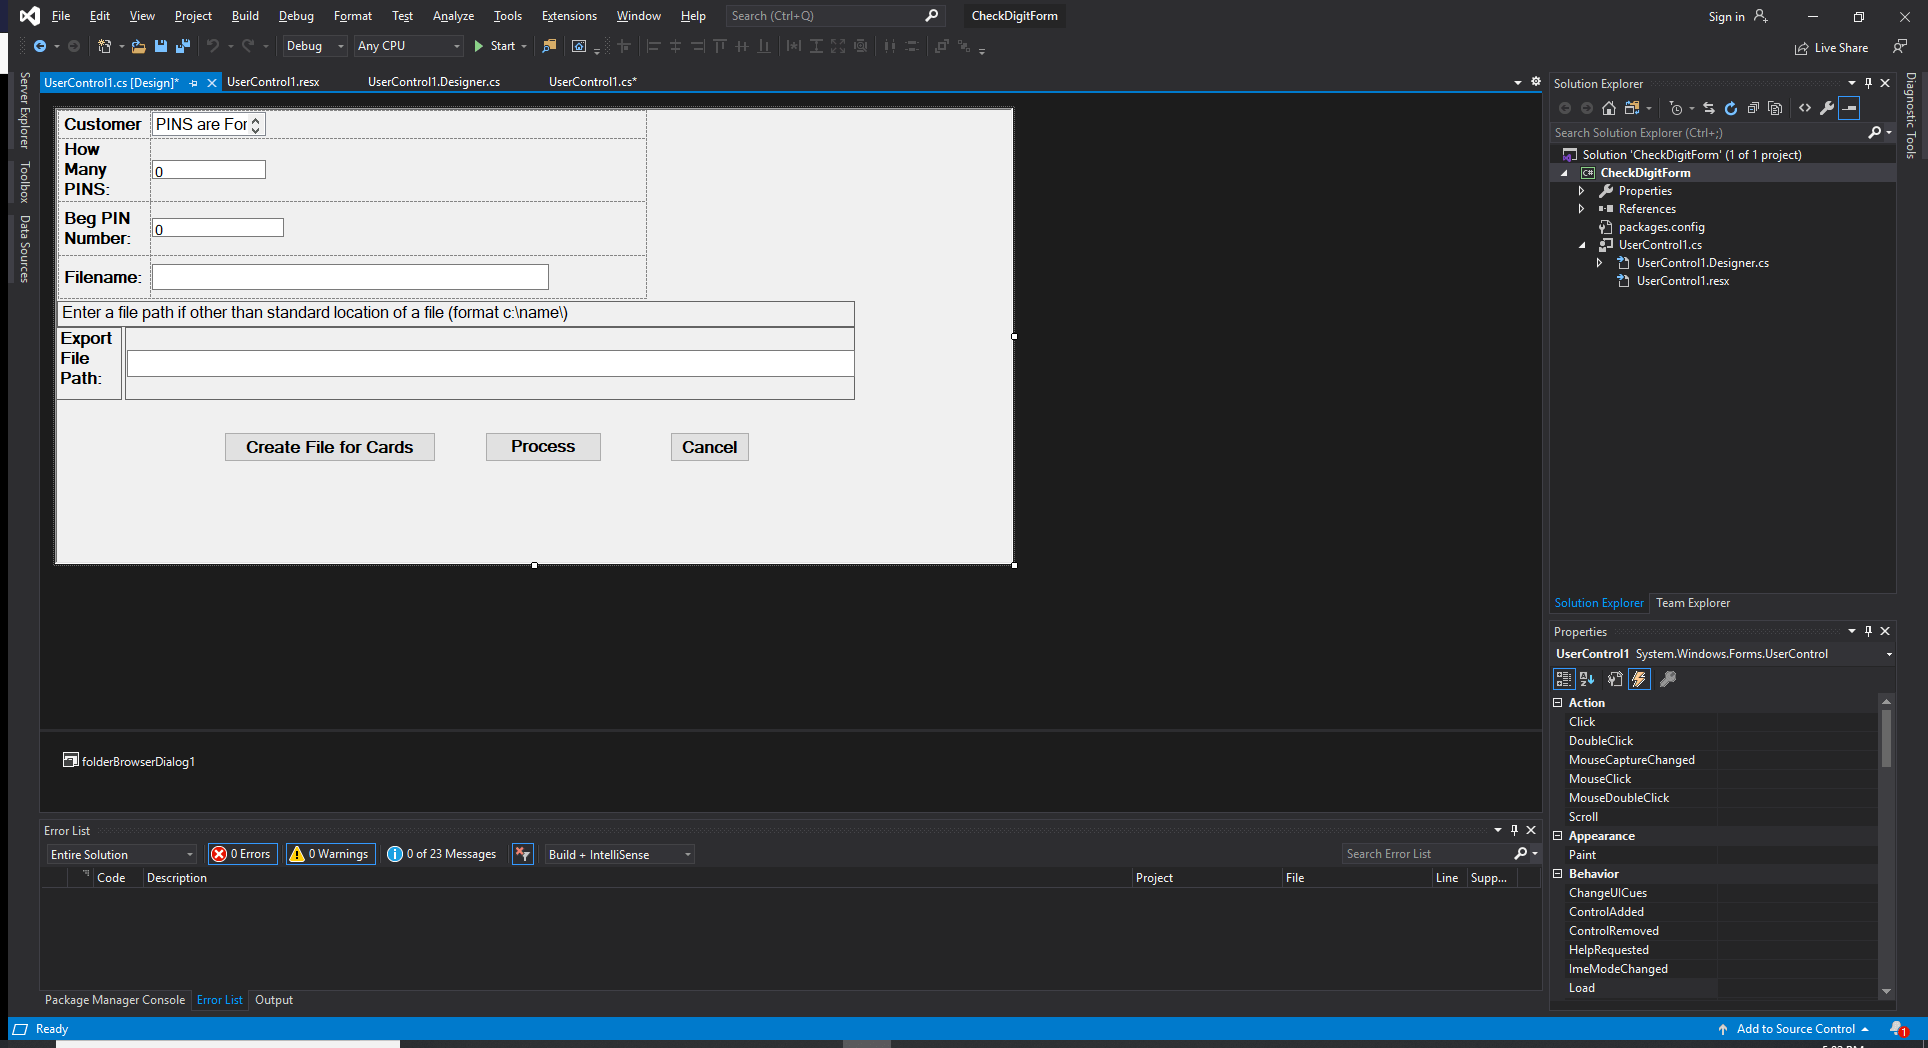The image size is (1928, 1048).
Task: Click the Search icon in Solution Explorer search box
Action: point(1873,132)
